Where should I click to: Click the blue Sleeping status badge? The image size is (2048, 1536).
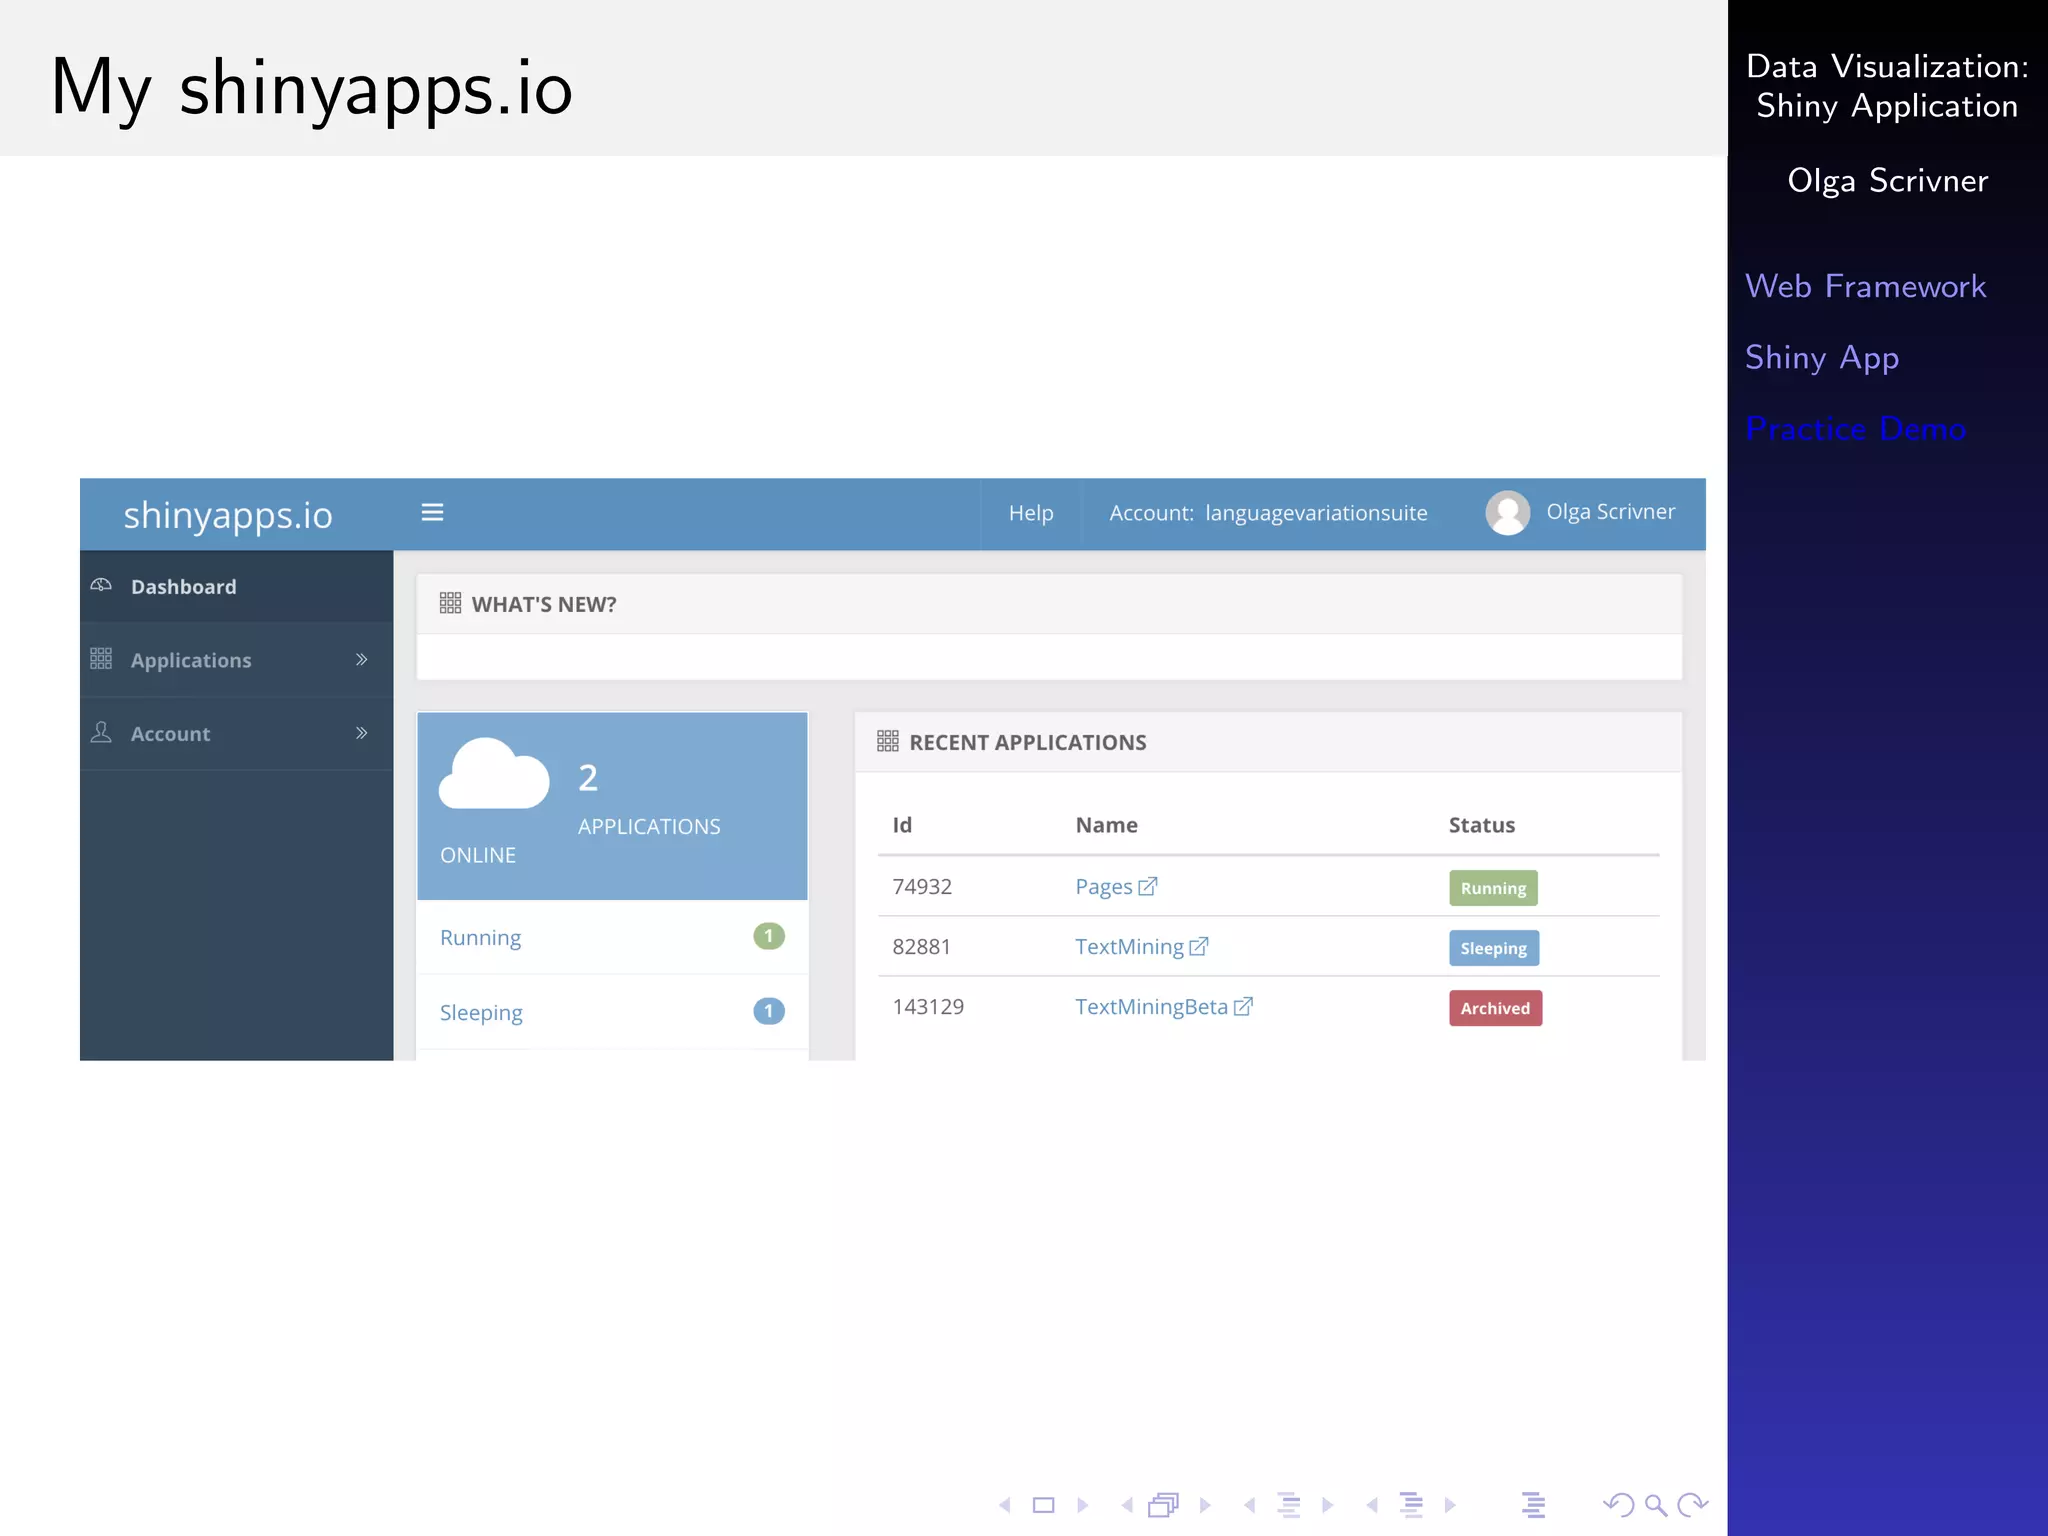click(1494, 948)
